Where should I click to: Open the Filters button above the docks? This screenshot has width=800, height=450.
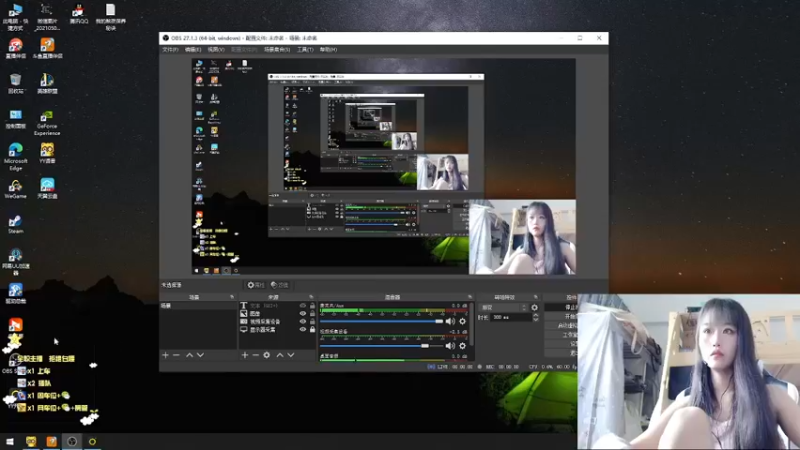pos(280,285)
